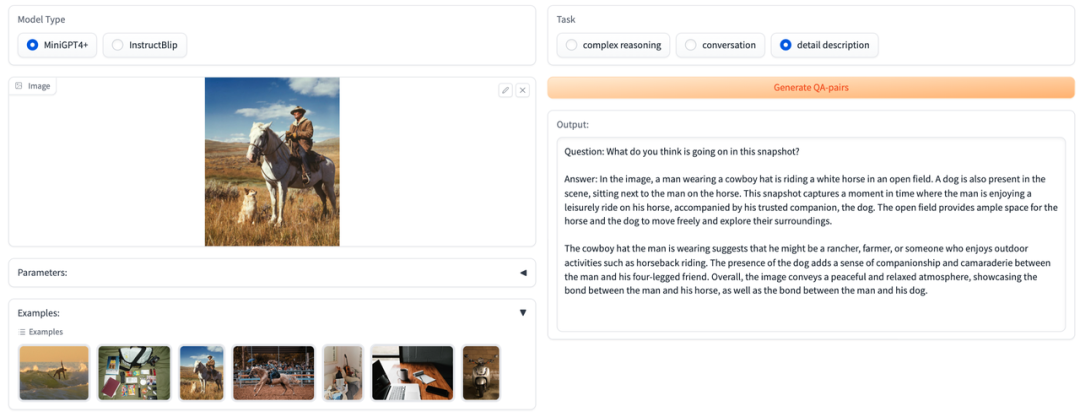Choose the conversation task
The width and height of the screenshot is (1080, 417).
(720, 45)
